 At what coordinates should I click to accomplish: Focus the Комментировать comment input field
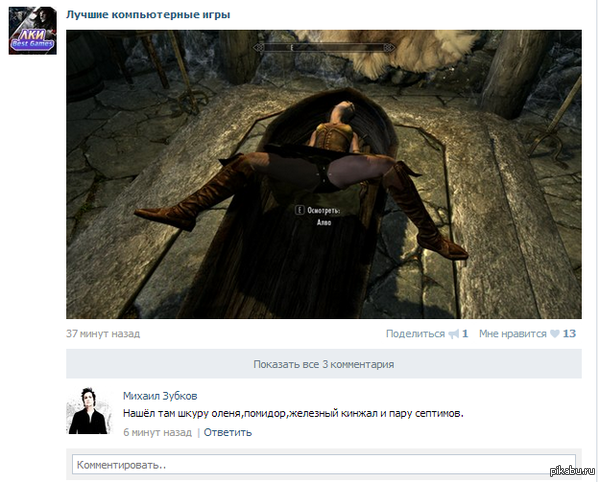324,465
